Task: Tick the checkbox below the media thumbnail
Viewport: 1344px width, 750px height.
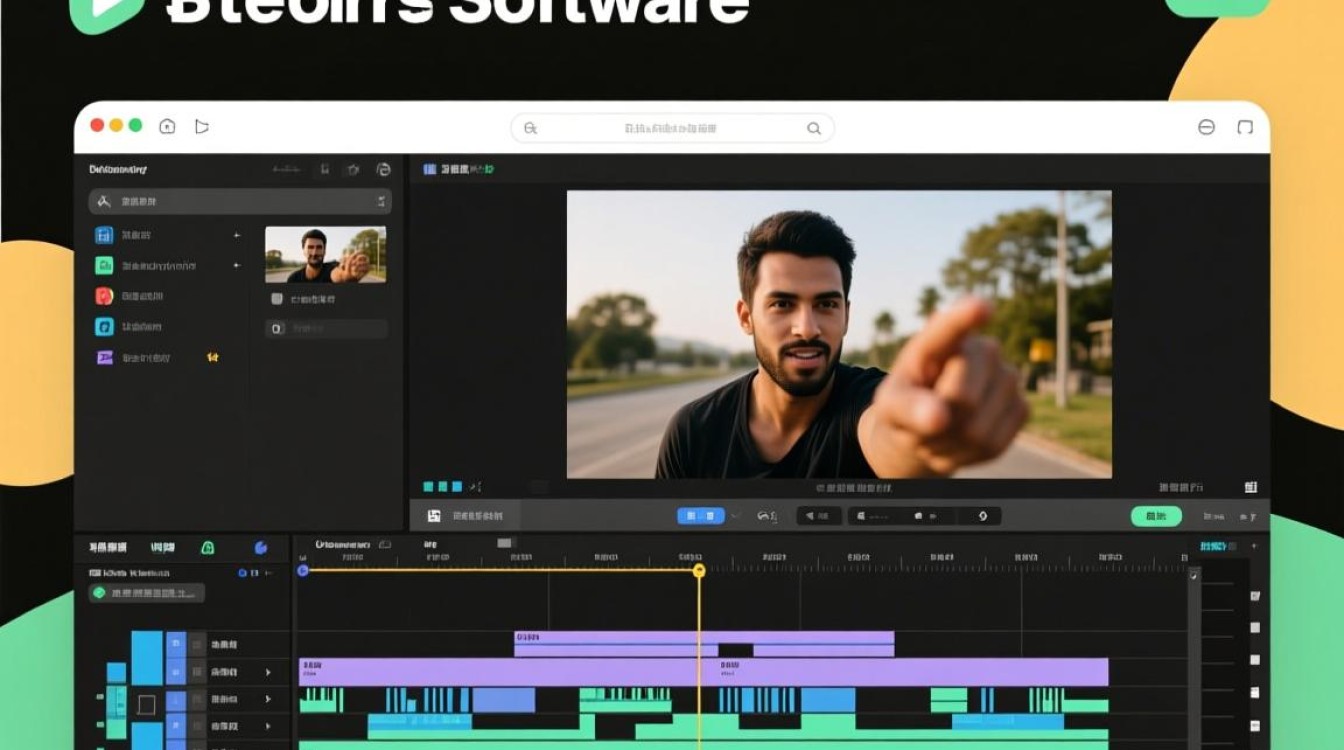Action: 277,298
